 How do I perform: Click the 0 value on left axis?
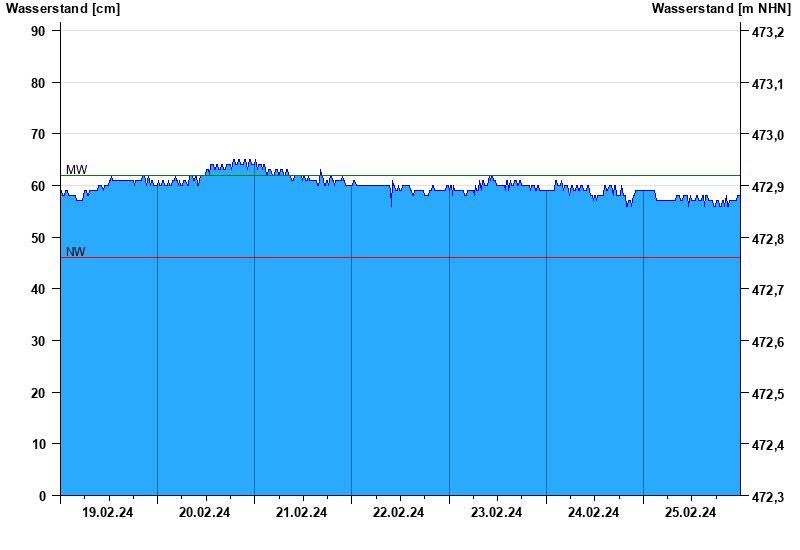[42, 496]
